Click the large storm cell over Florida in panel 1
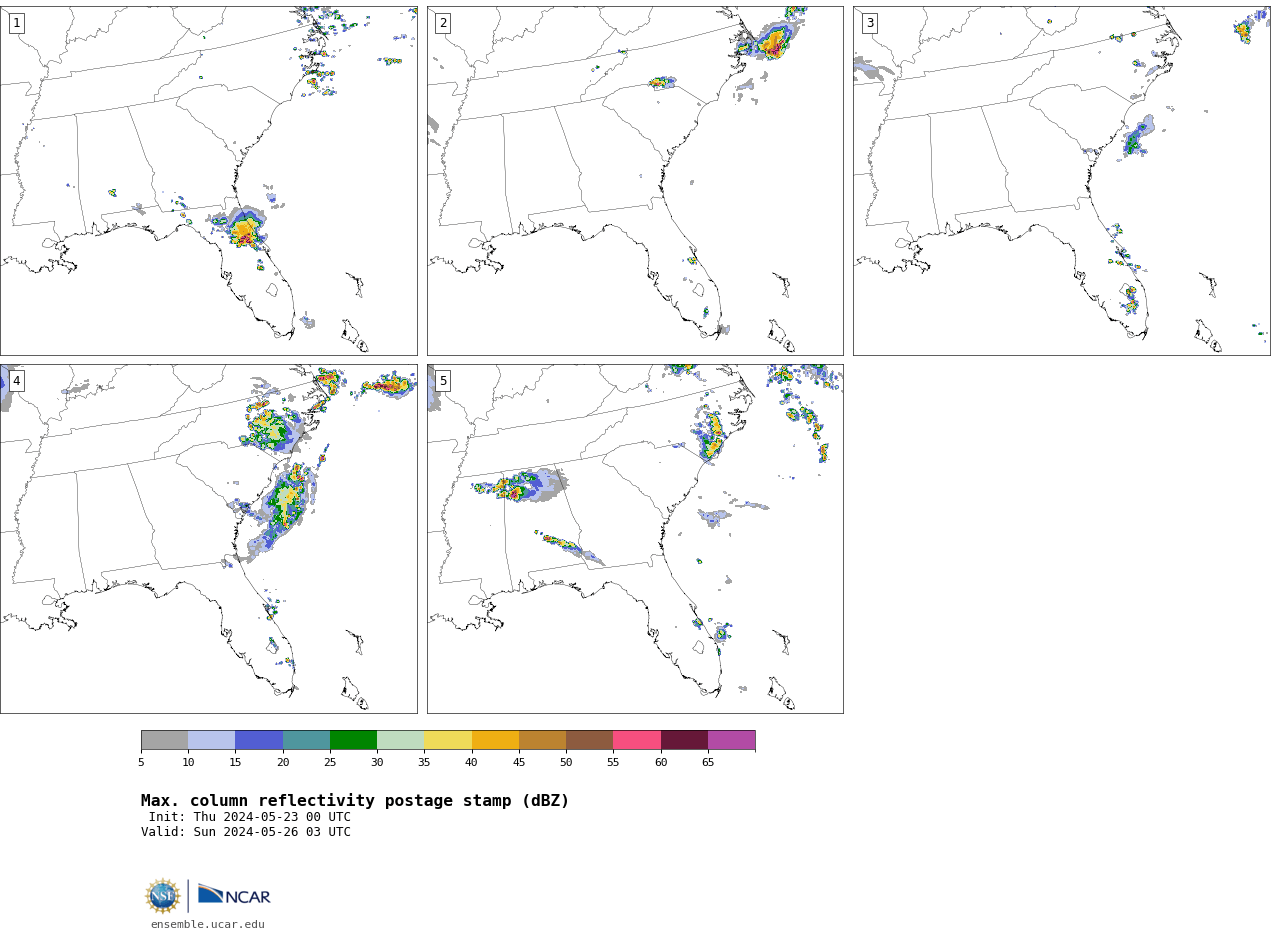The image size is (1280, 936). tap(243, 229)
